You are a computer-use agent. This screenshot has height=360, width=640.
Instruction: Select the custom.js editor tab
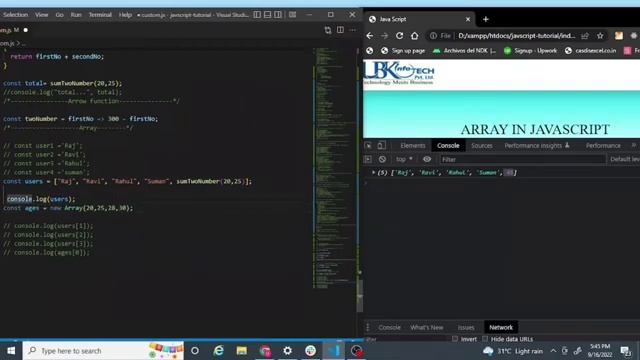14,30
